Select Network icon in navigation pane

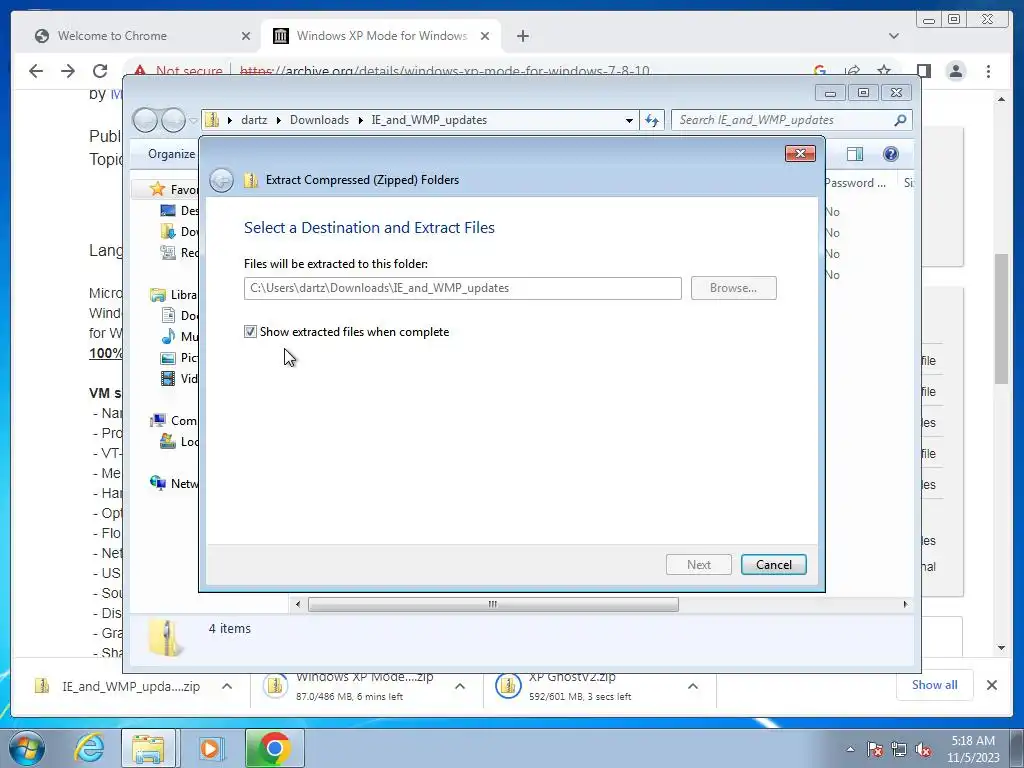click(x=157, y=483)
